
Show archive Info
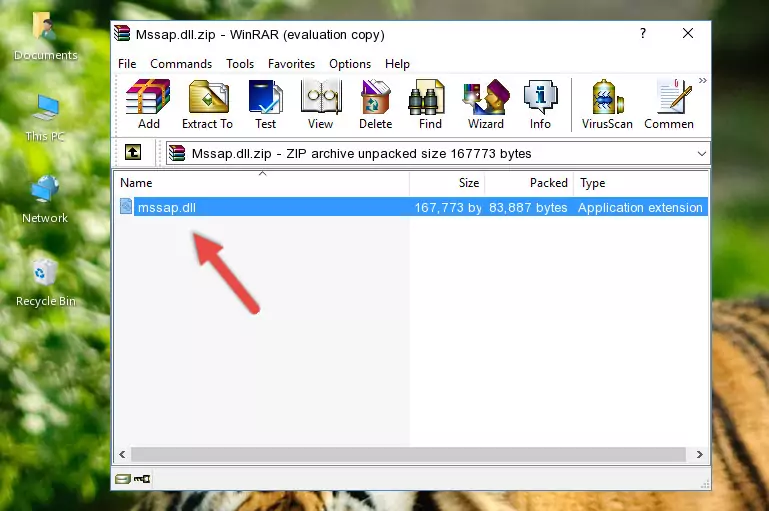point(540,104)
